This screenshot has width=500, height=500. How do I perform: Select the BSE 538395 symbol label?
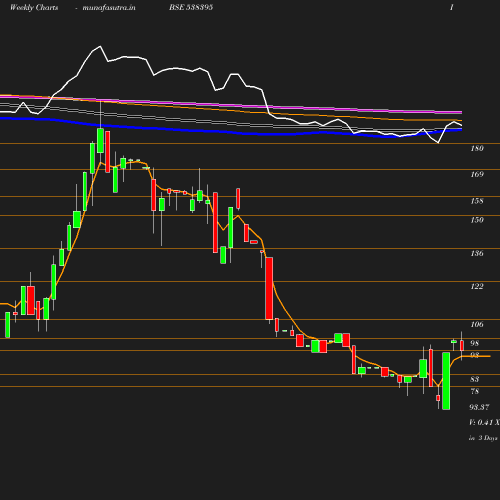[x=191, y=7]
